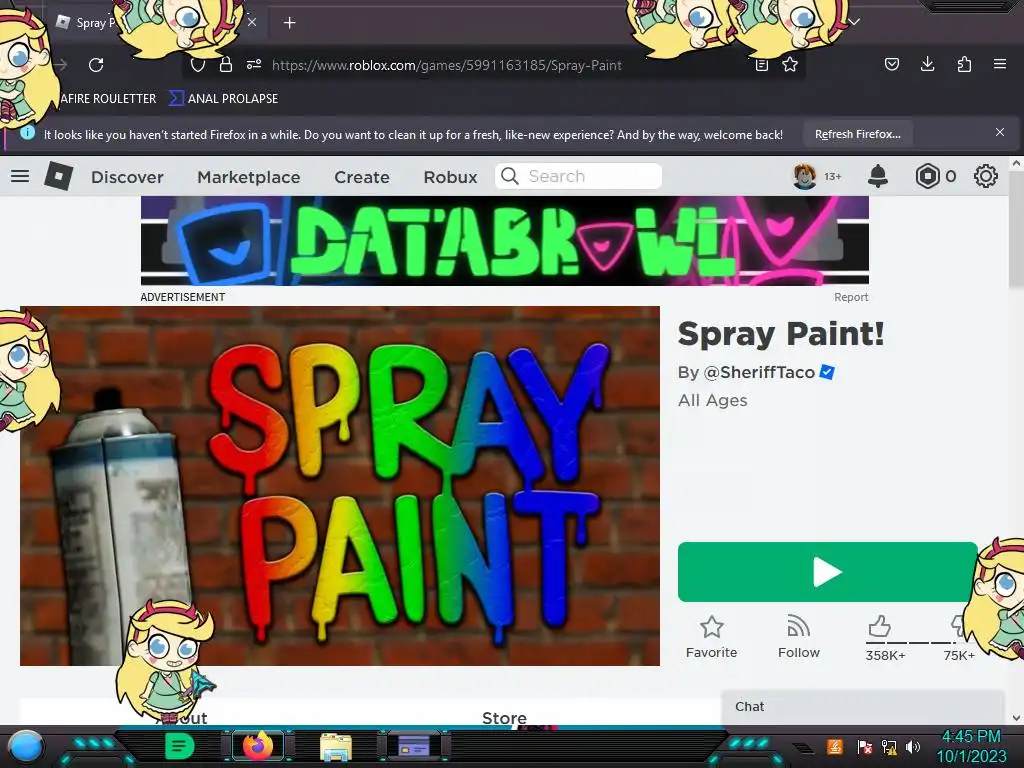This screenshot has height=768, width=1024.
Task: Open the Discover menu item
Action: pos(127,177)
